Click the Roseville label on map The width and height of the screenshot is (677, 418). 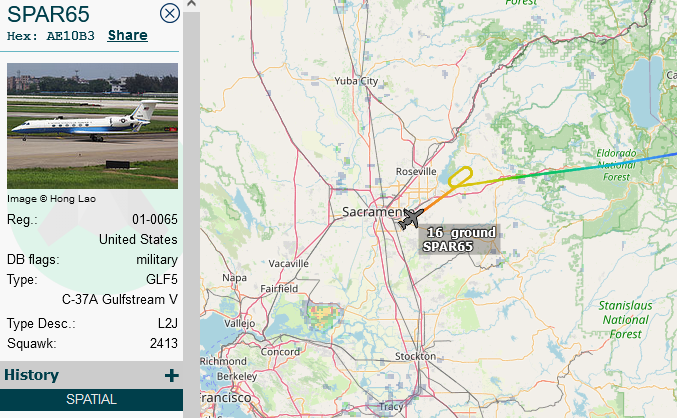pos(416,171)
